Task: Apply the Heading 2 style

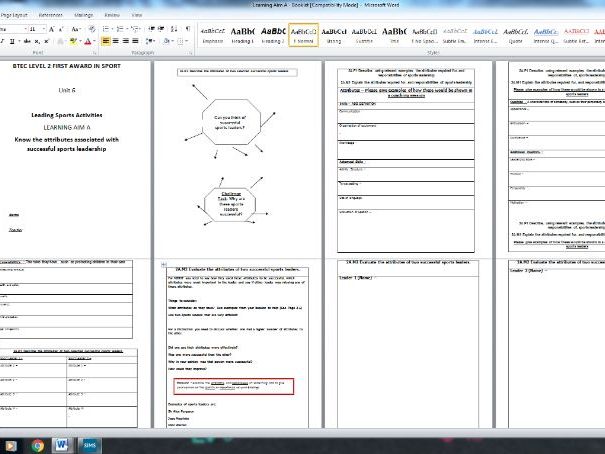Action: [x=273, y=35]
